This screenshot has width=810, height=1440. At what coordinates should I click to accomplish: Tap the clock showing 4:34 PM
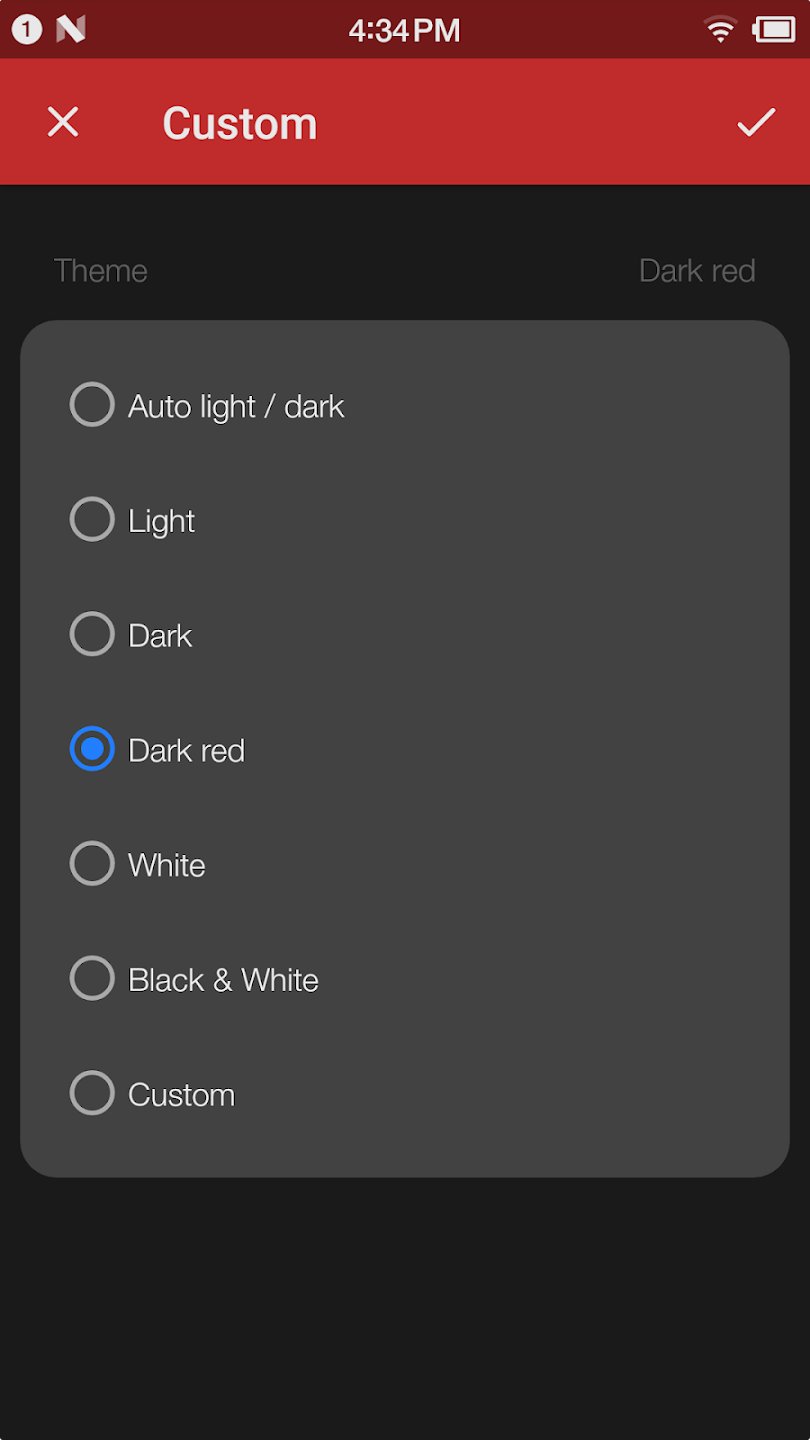coord(404,30)
